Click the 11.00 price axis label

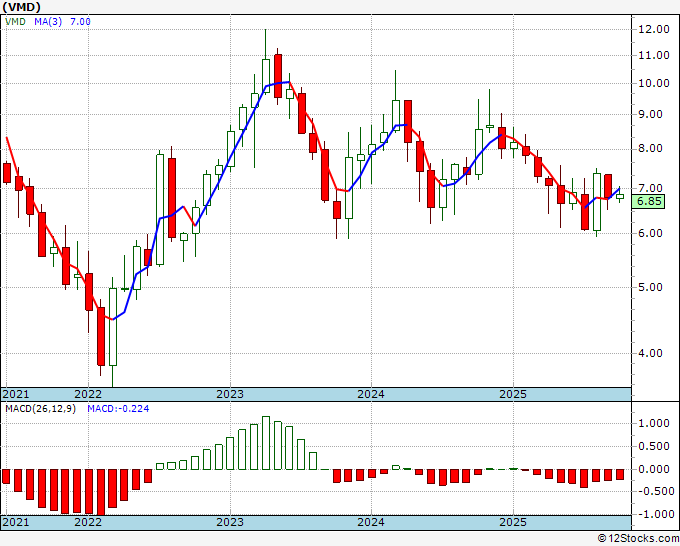(654, 55)
